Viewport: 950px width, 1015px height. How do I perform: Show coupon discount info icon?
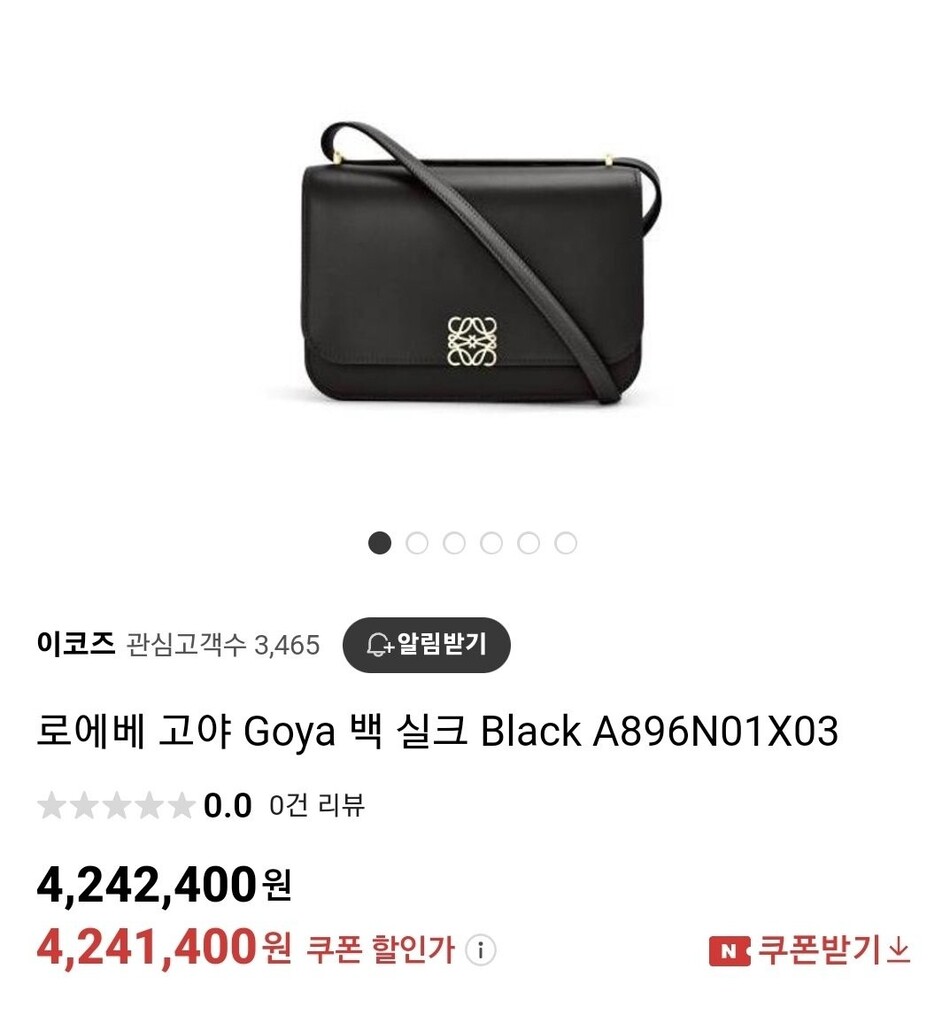coord(480,950)
